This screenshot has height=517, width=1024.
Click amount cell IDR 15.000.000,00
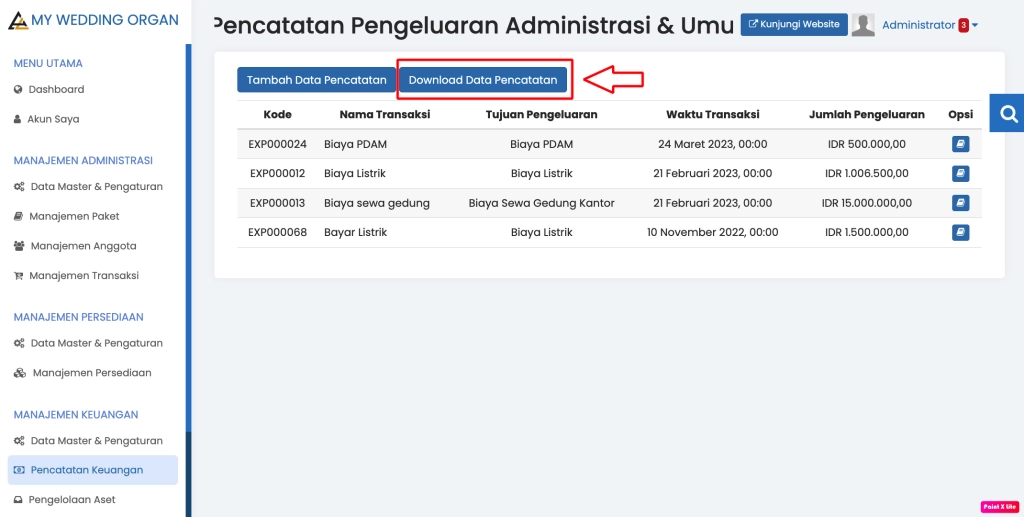click(867, 203)
